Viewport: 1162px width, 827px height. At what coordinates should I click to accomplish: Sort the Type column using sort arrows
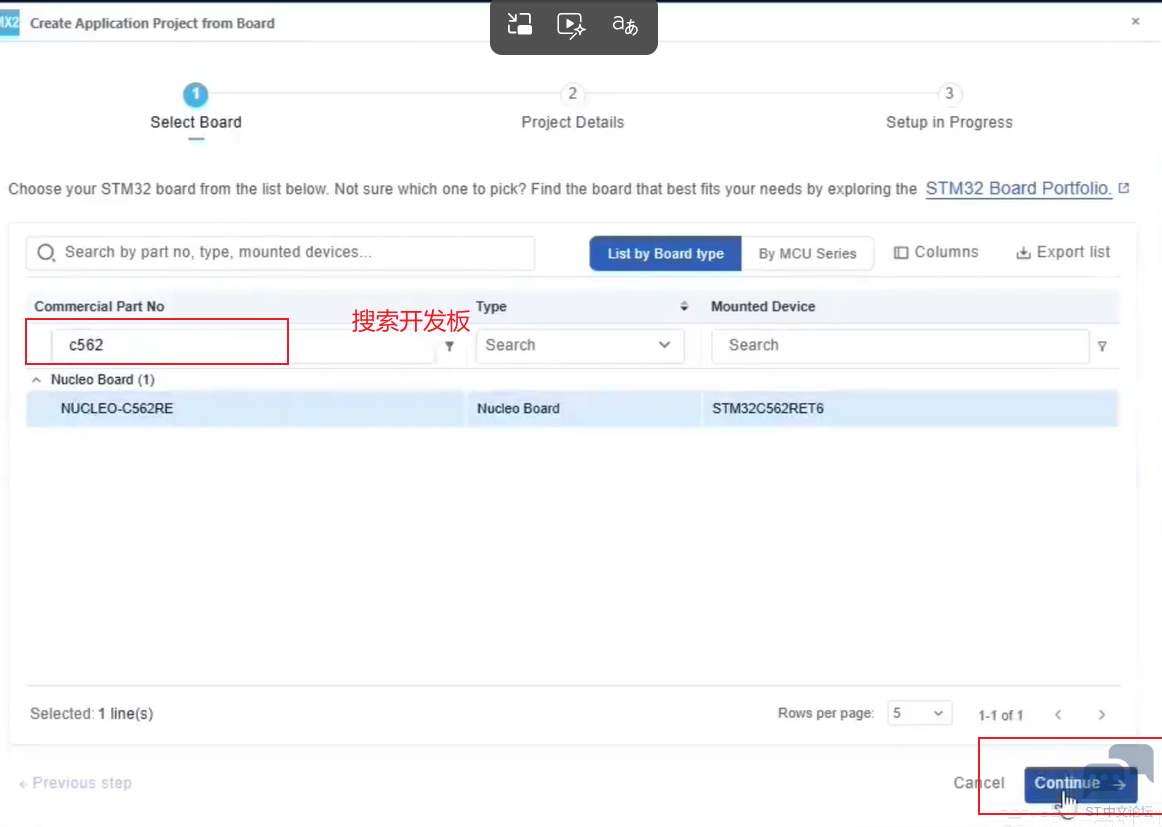coord(684,306)
